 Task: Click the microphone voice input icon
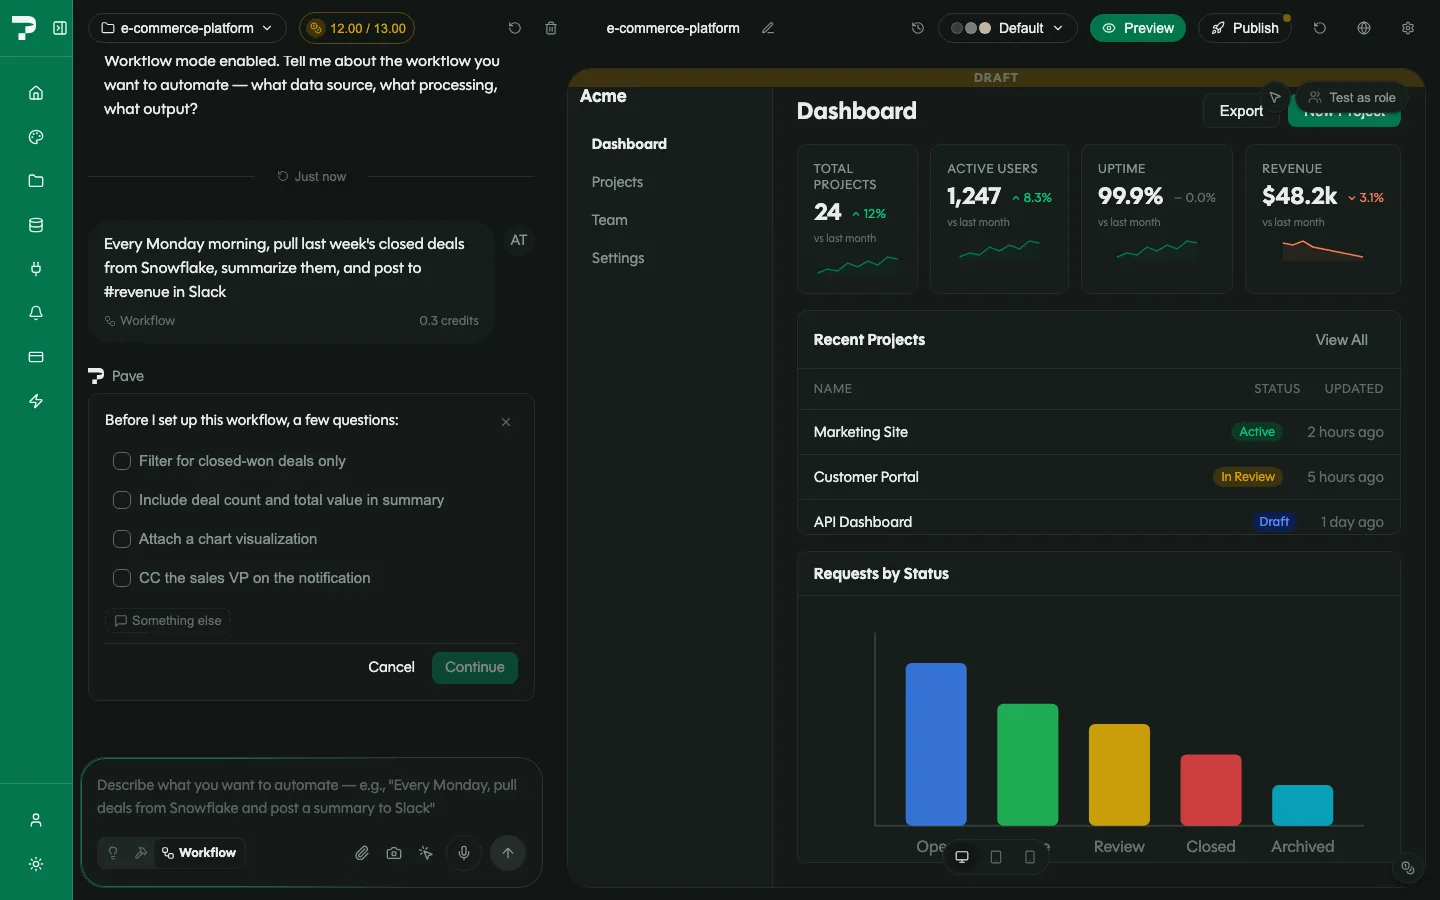pos(464,853)
